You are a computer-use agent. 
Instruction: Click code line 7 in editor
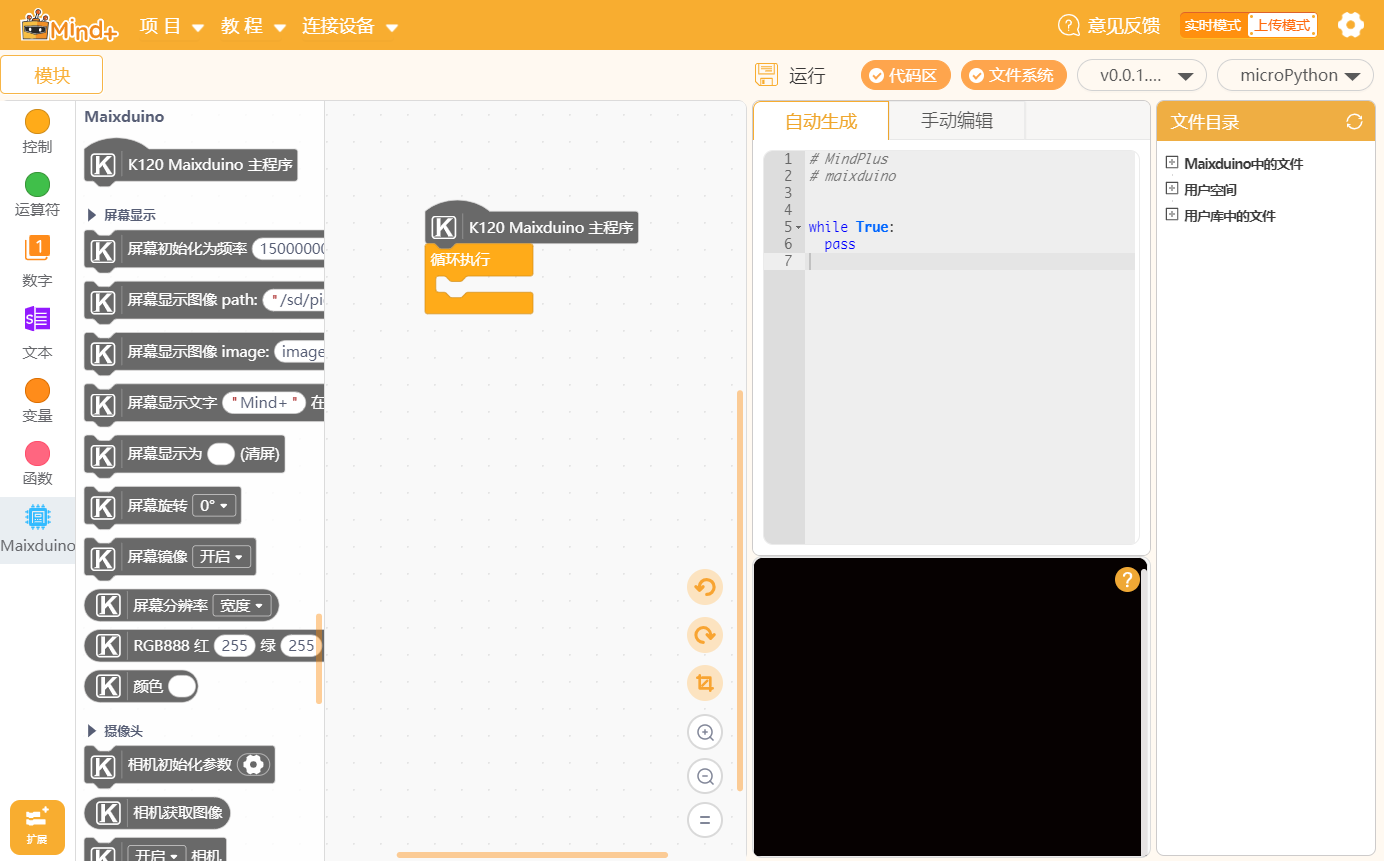[970, 261]
